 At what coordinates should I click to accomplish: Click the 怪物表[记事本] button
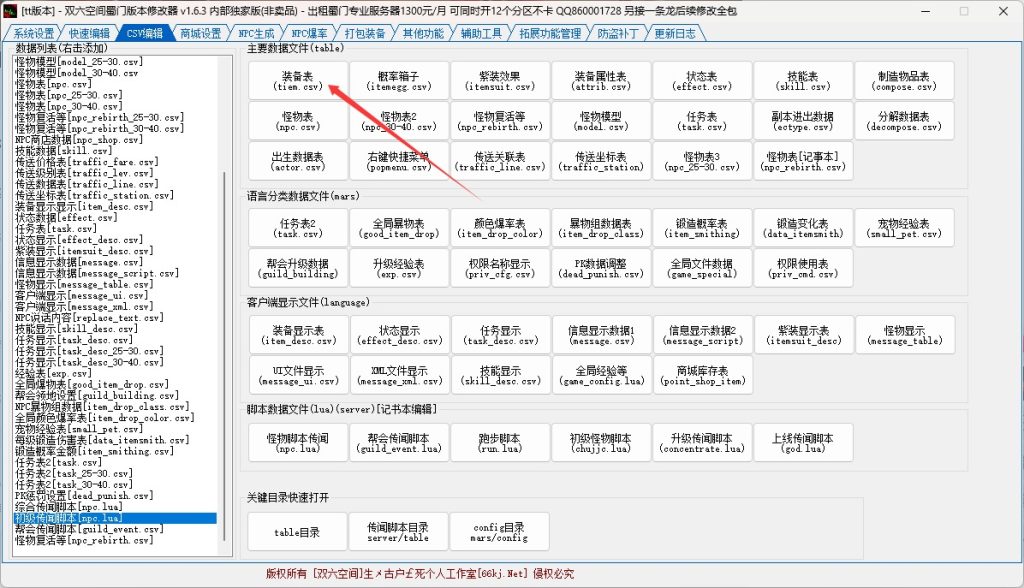pyautogui.click(x=803, y=161)
